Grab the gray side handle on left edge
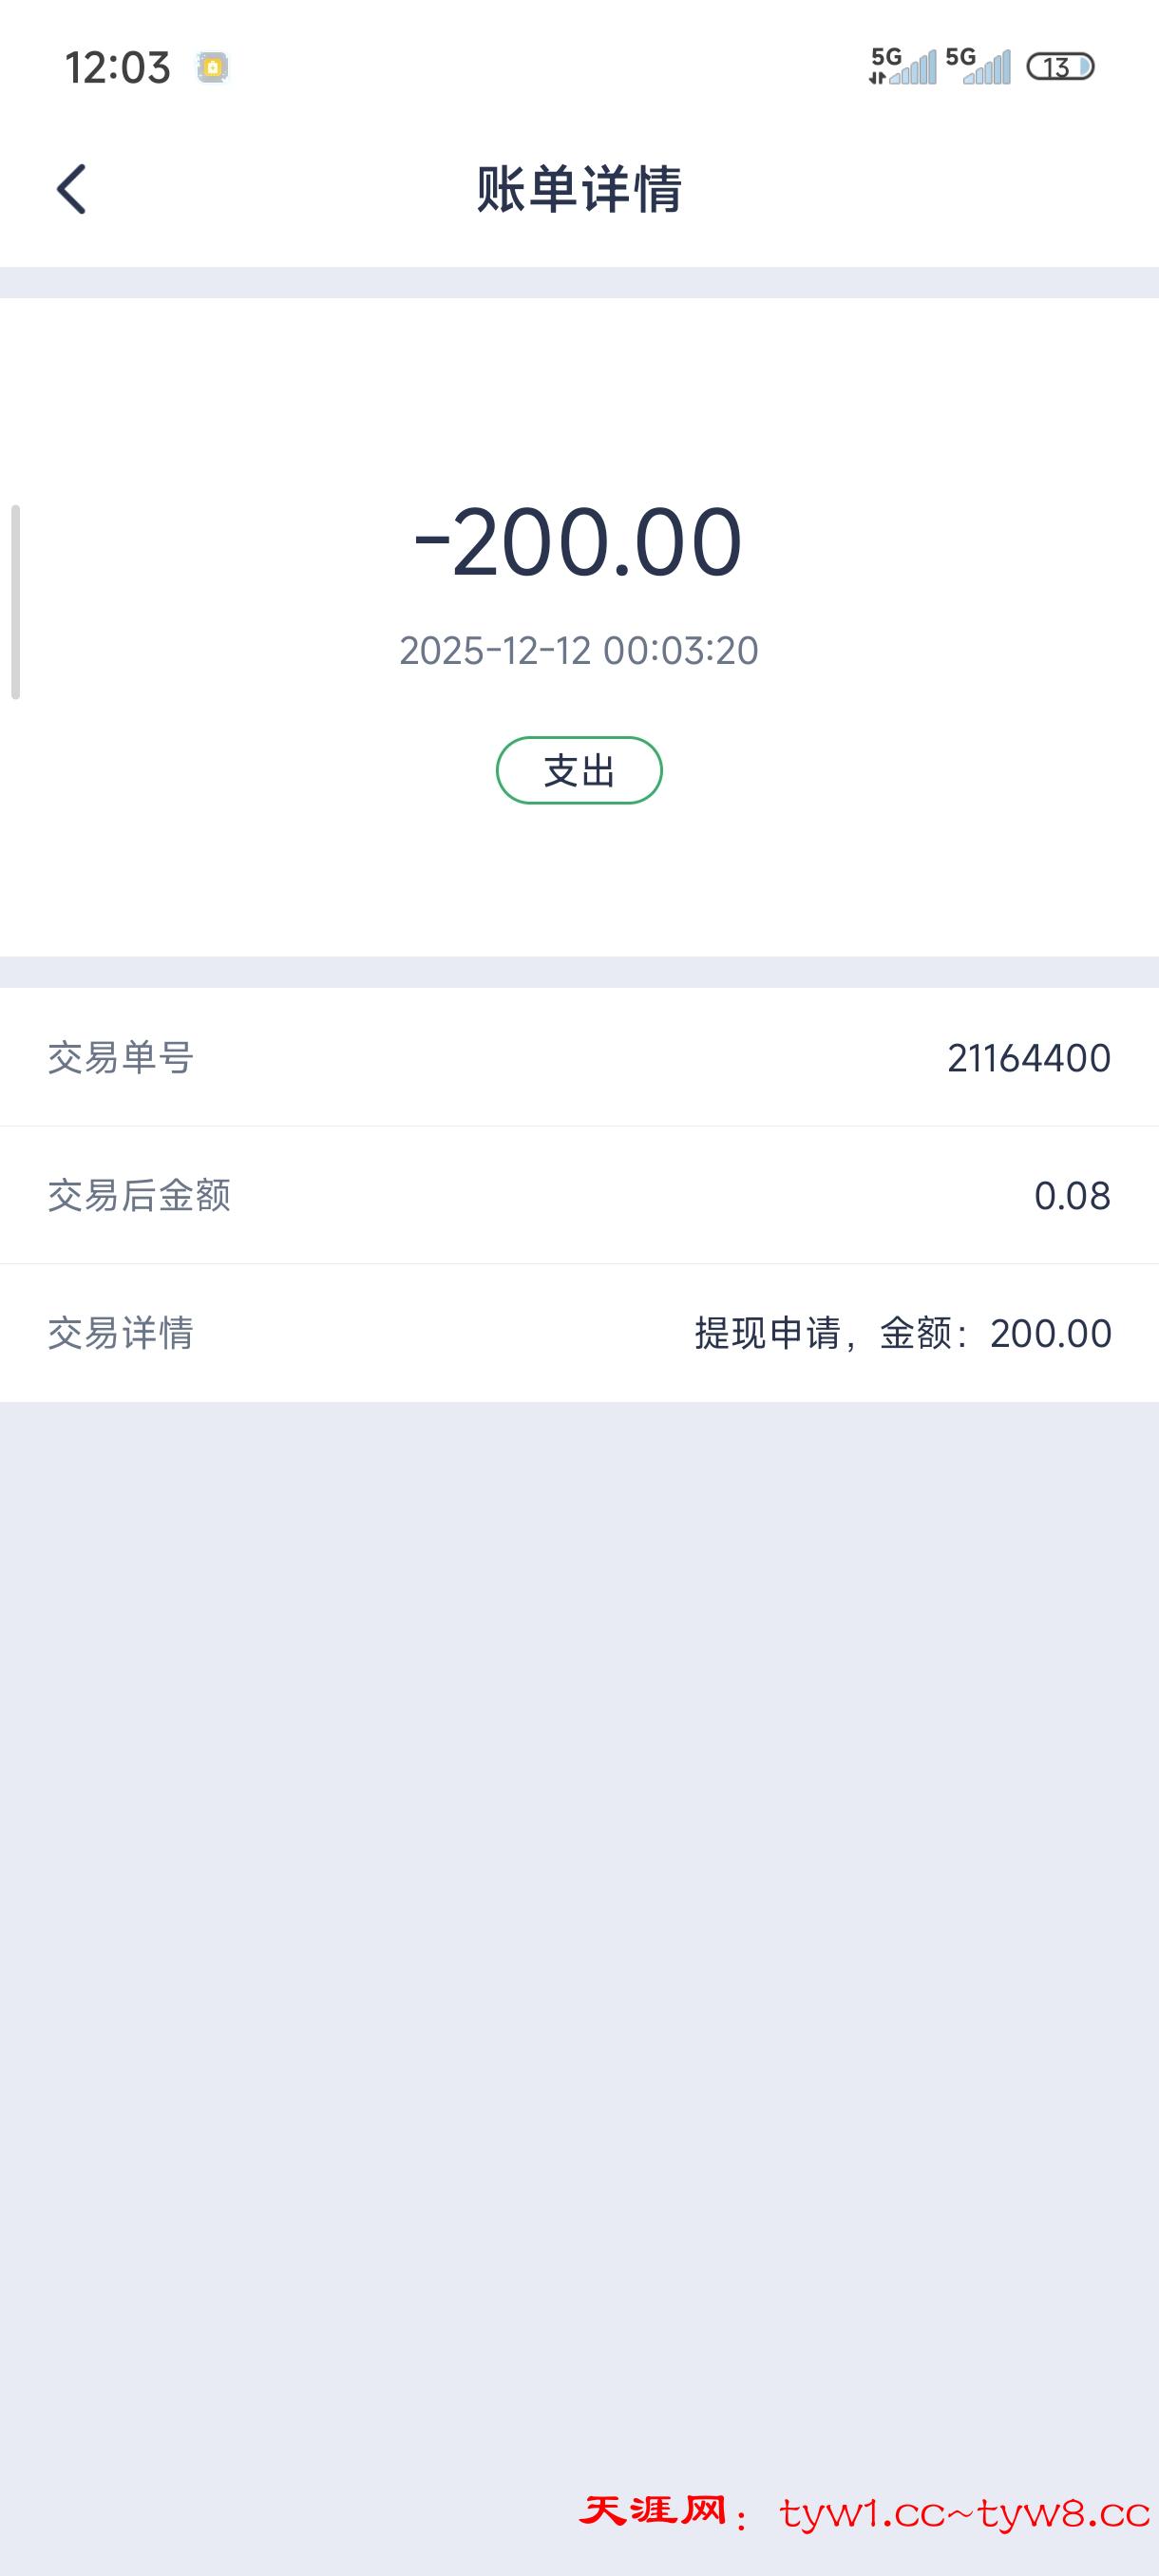This screenshot has height=2576, width=1159. (15, 602)
